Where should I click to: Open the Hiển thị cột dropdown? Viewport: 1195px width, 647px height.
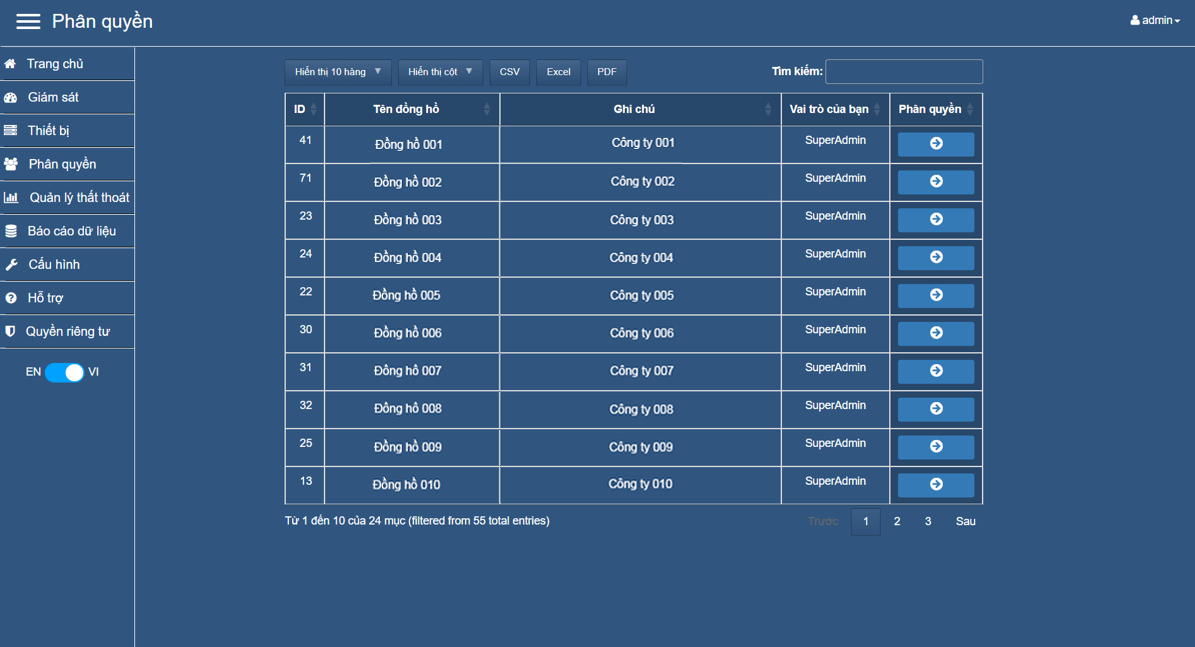point(440,72)
